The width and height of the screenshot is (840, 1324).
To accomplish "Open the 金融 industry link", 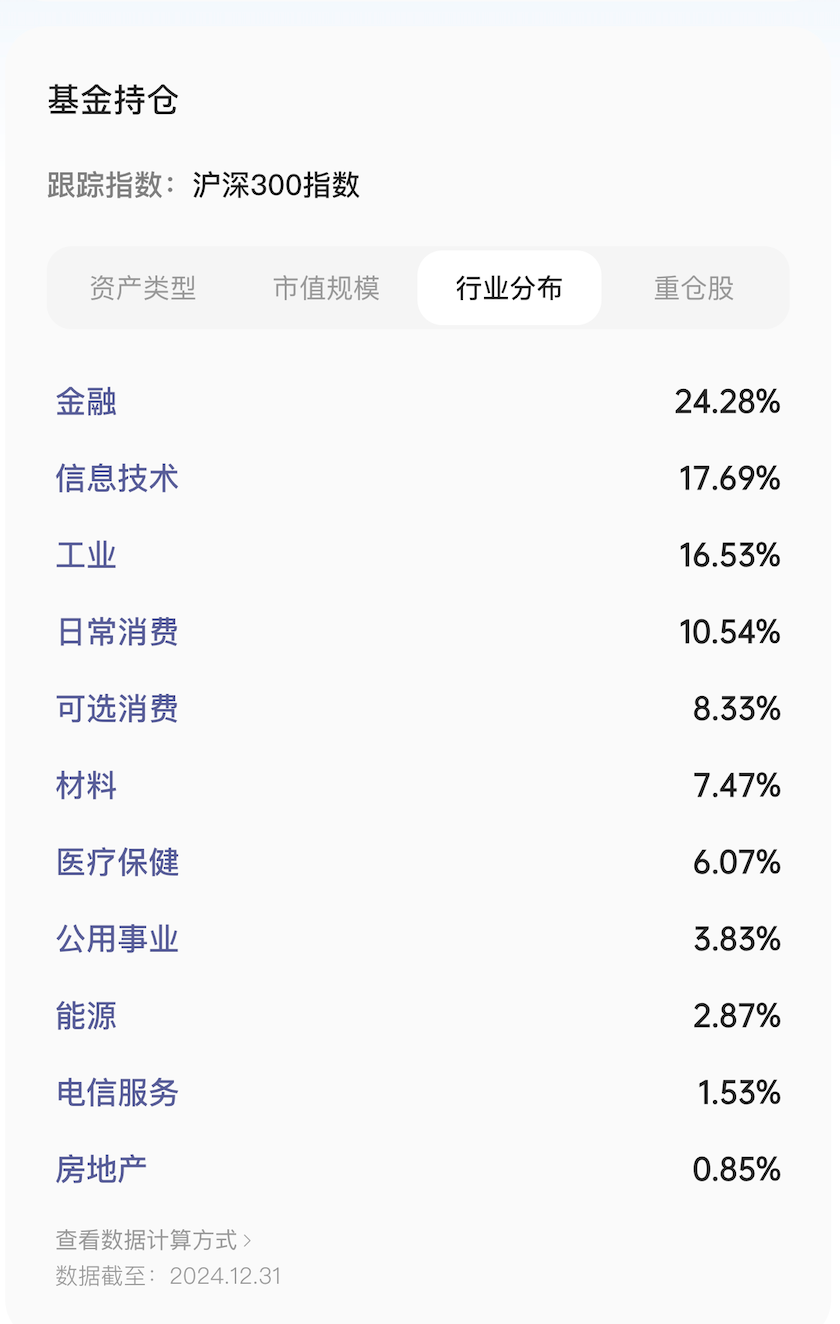I will (x=86, y=402).
